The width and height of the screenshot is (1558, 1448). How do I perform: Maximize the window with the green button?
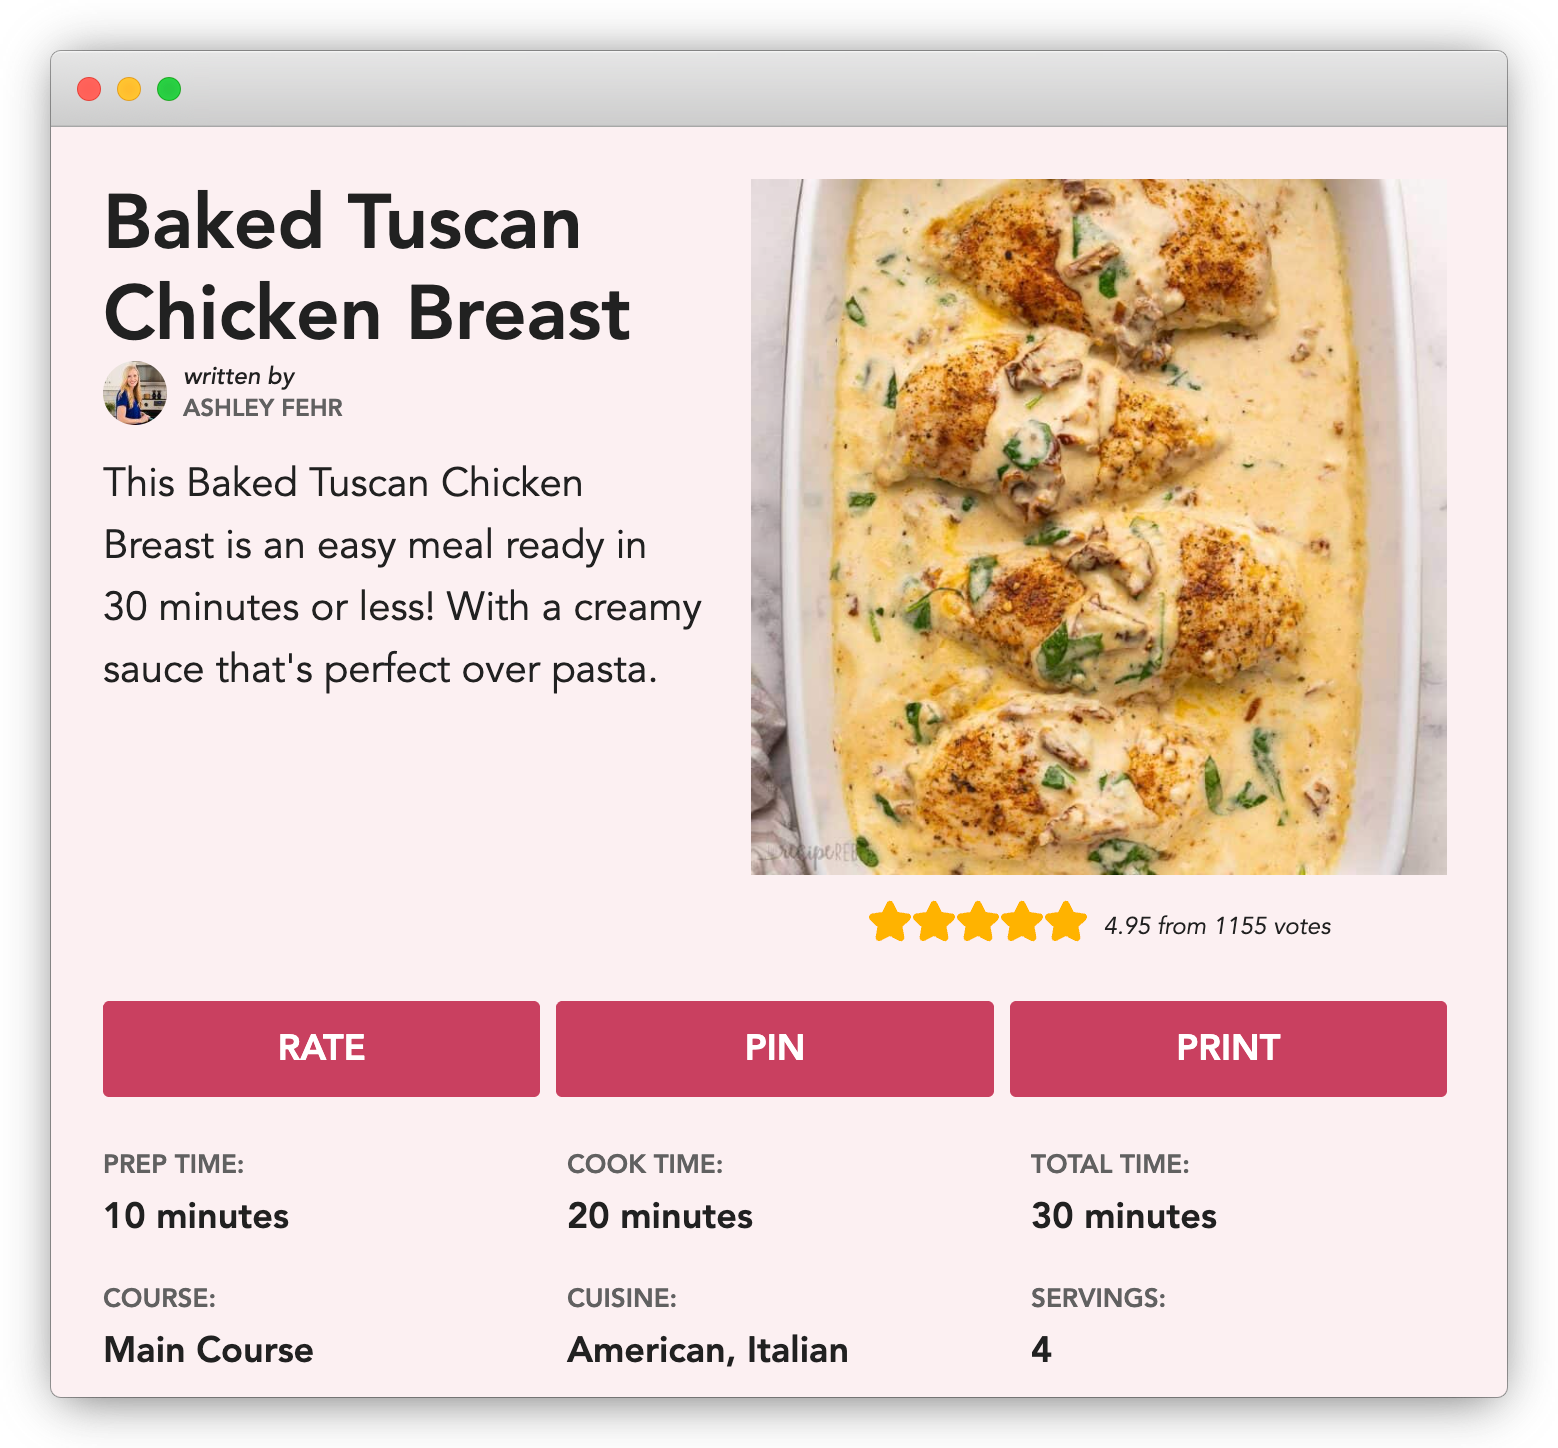click(x=169, y=89)
